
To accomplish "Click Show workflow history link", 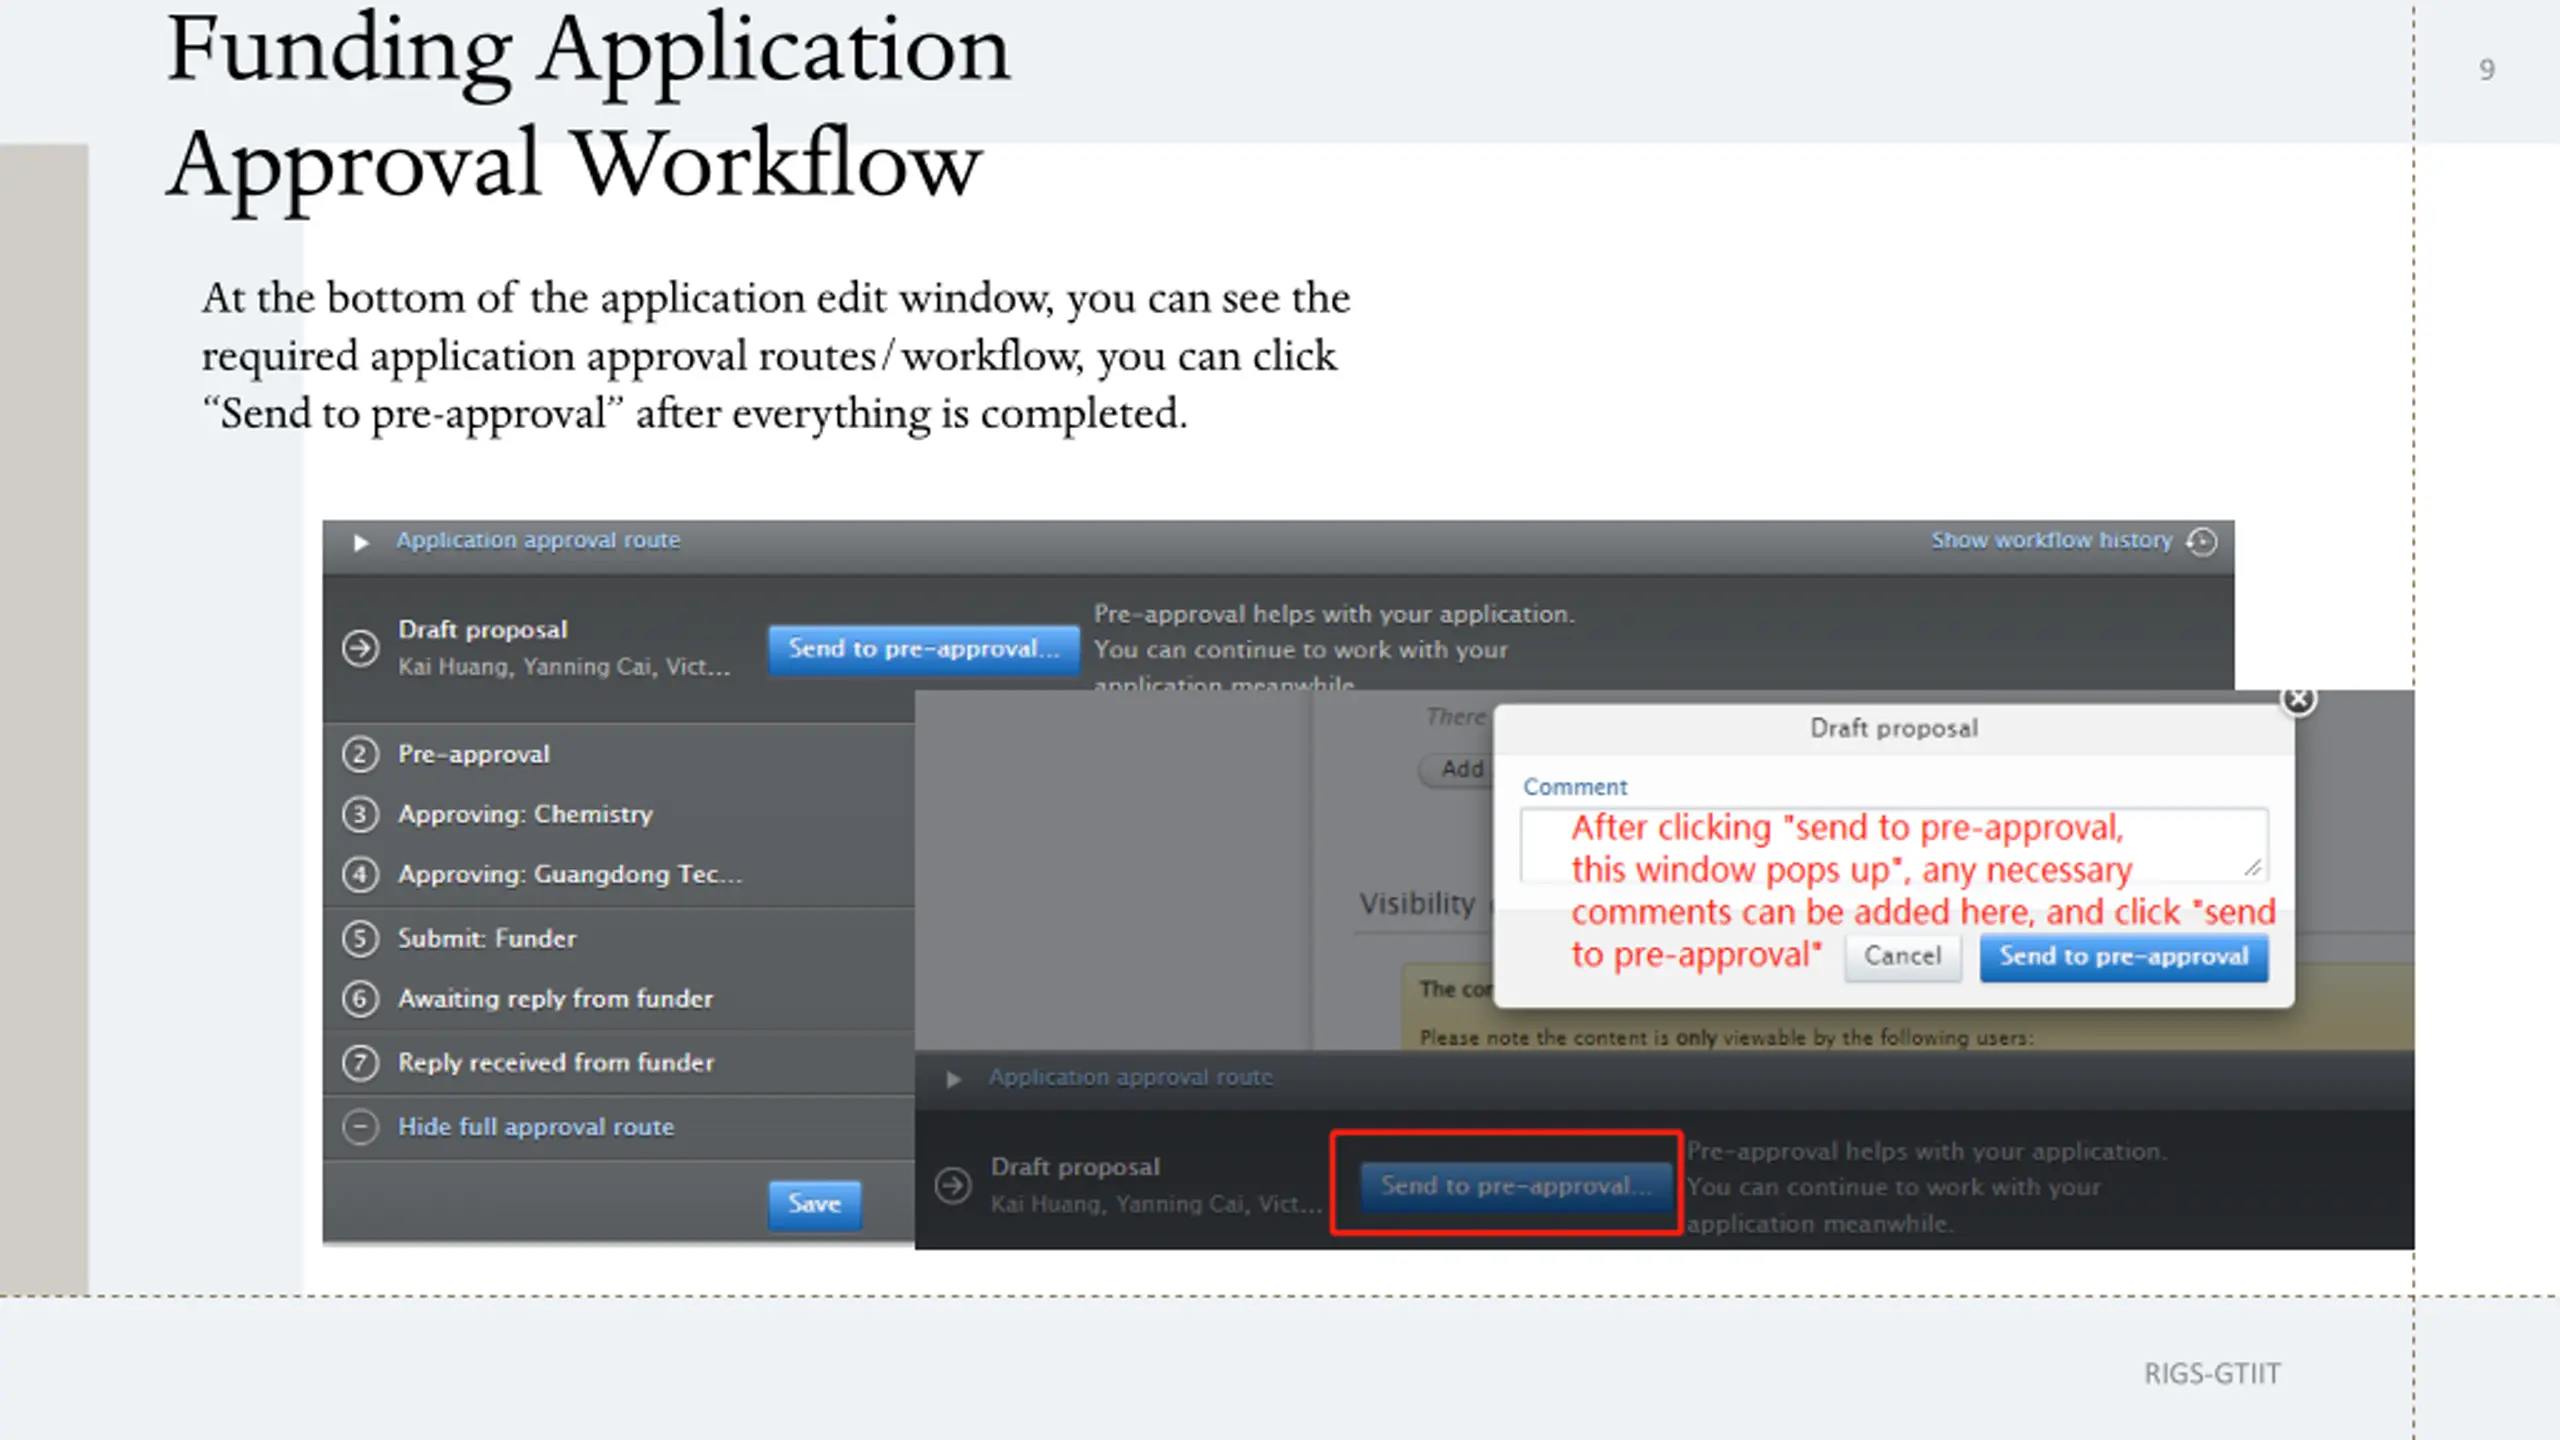I will coord(2051,540).
